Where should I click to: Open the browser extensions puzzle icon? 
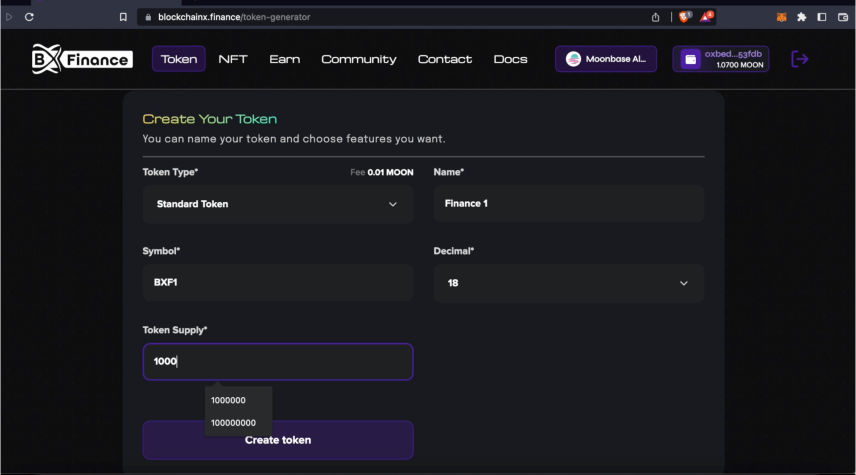click(802, 17)
